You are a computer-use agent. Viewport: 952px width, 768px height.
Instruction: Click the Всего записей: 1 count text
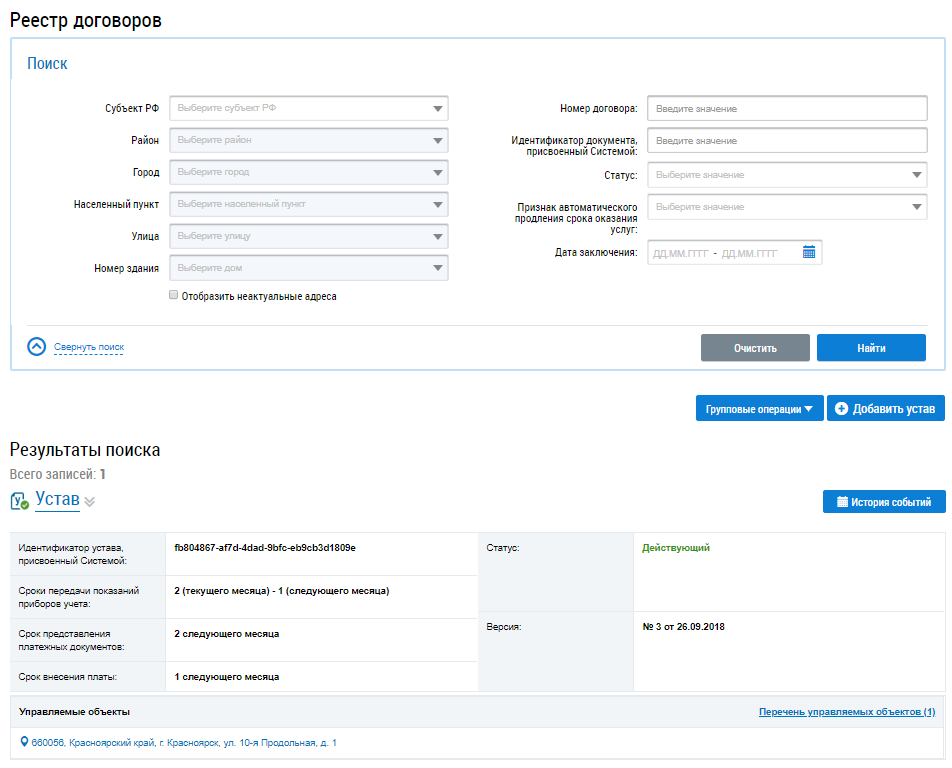[58, 474]
